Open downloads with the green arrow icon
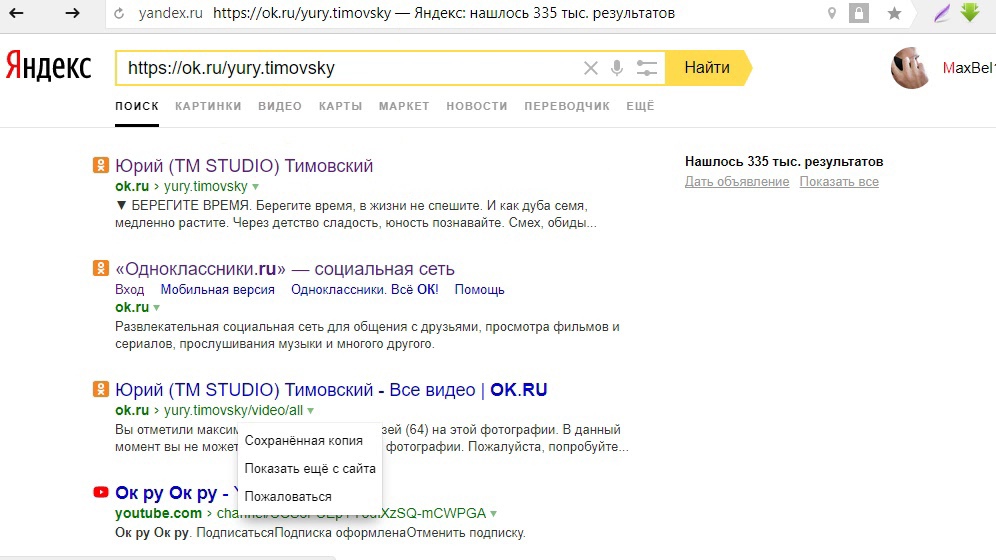 970,12
